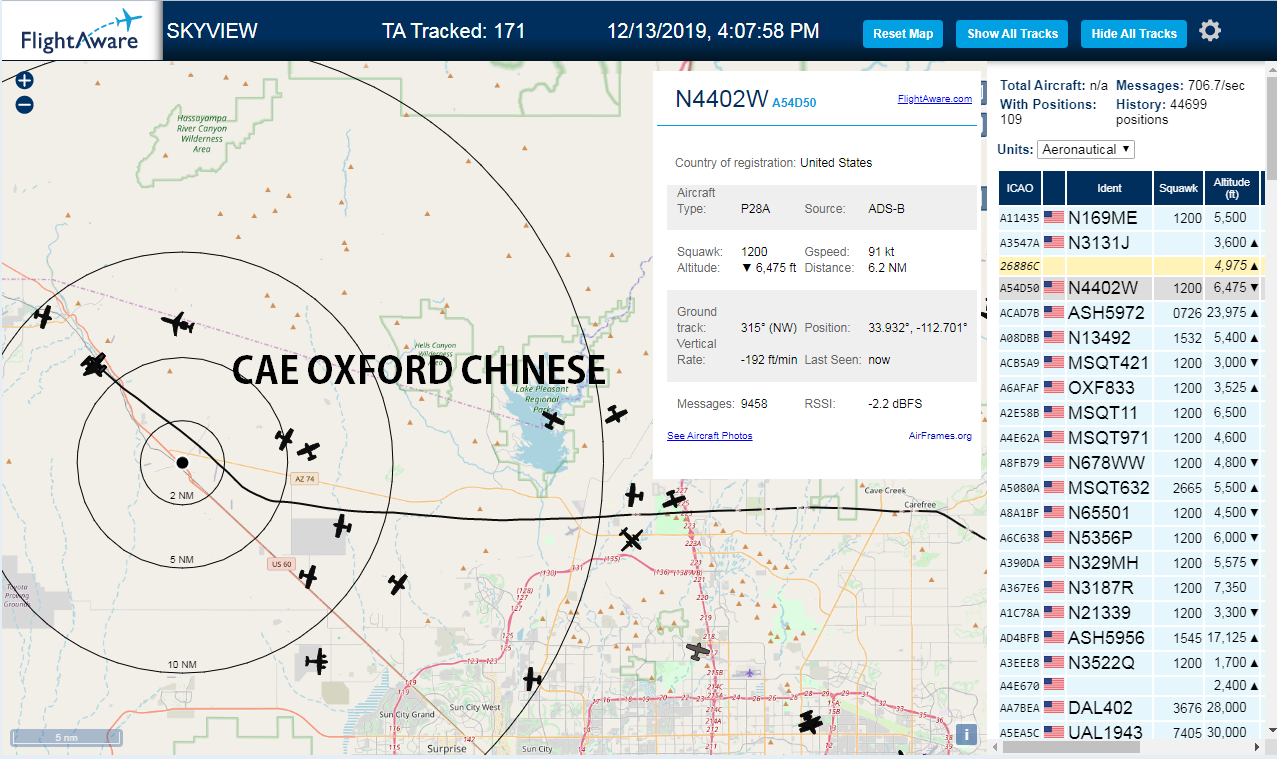Select the small purple aircraft icon on map
1277x759 pixels.
point(751,672)
